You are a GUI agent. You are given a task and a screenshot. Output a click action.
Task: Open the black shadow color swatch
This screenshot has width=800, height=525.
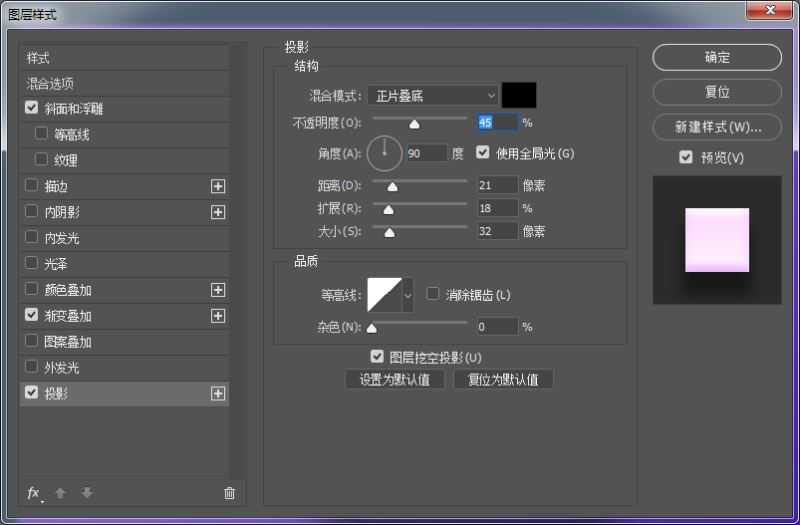point(519,95)
